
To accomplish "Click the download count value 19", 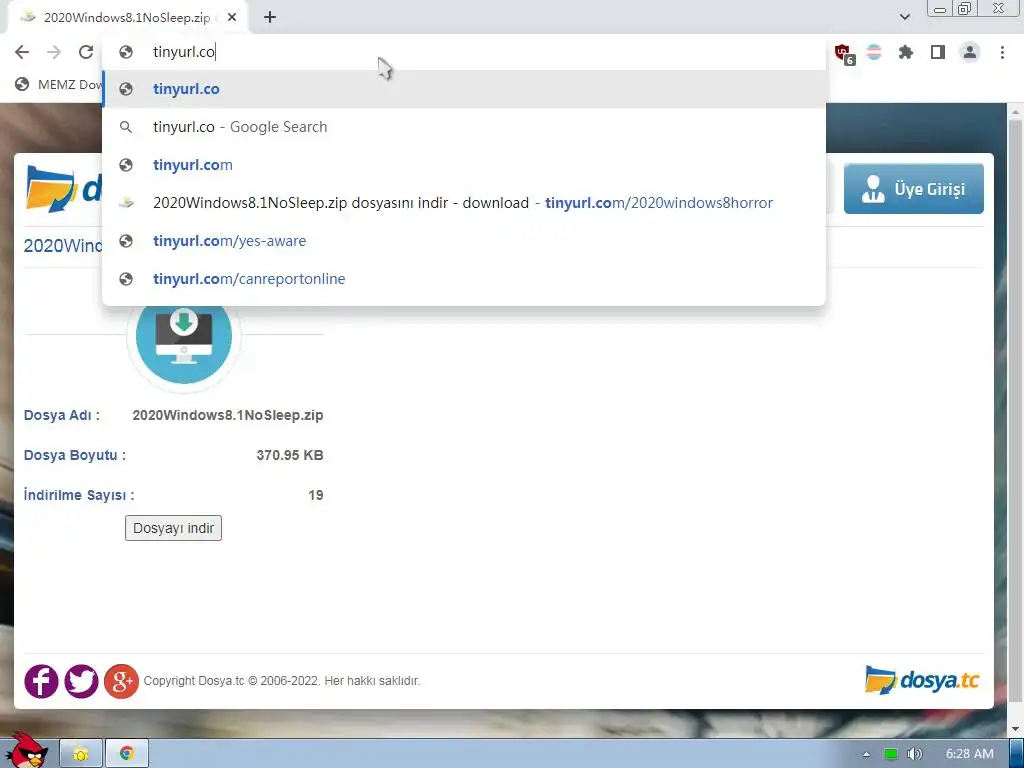I will pyautogui.click(x=315, y=495).
